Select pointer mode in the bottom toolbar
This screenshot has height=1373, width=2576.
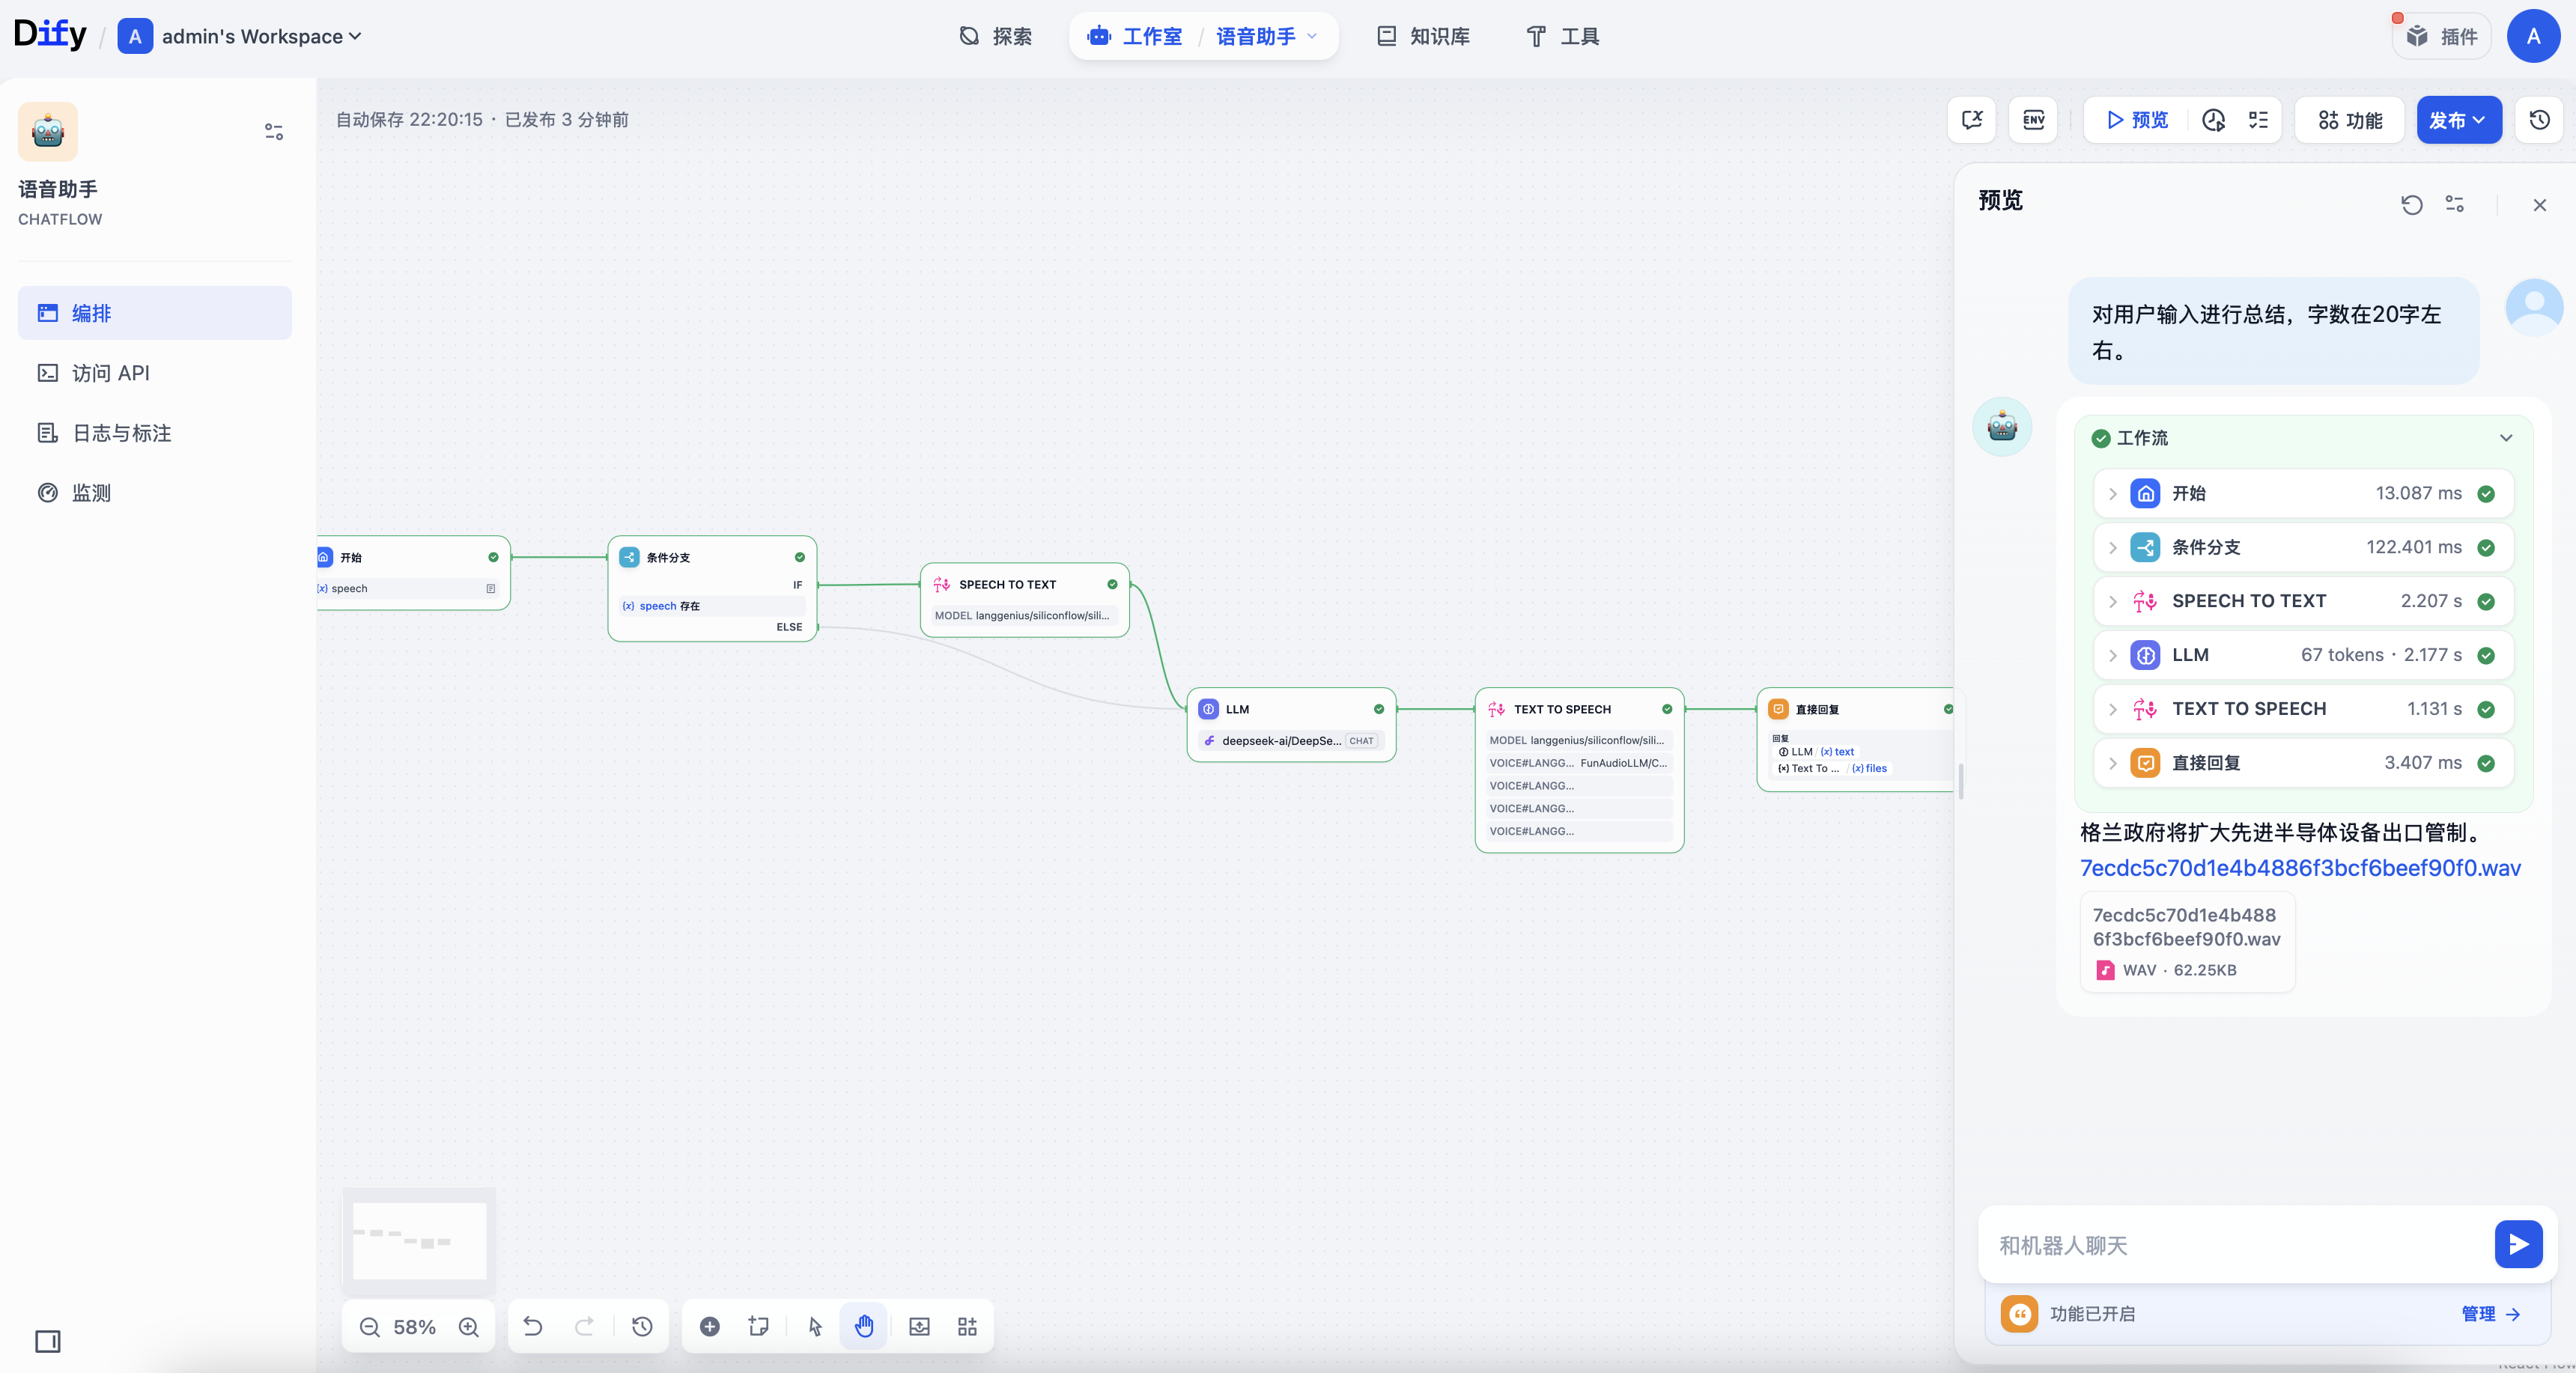[815, 1327]
